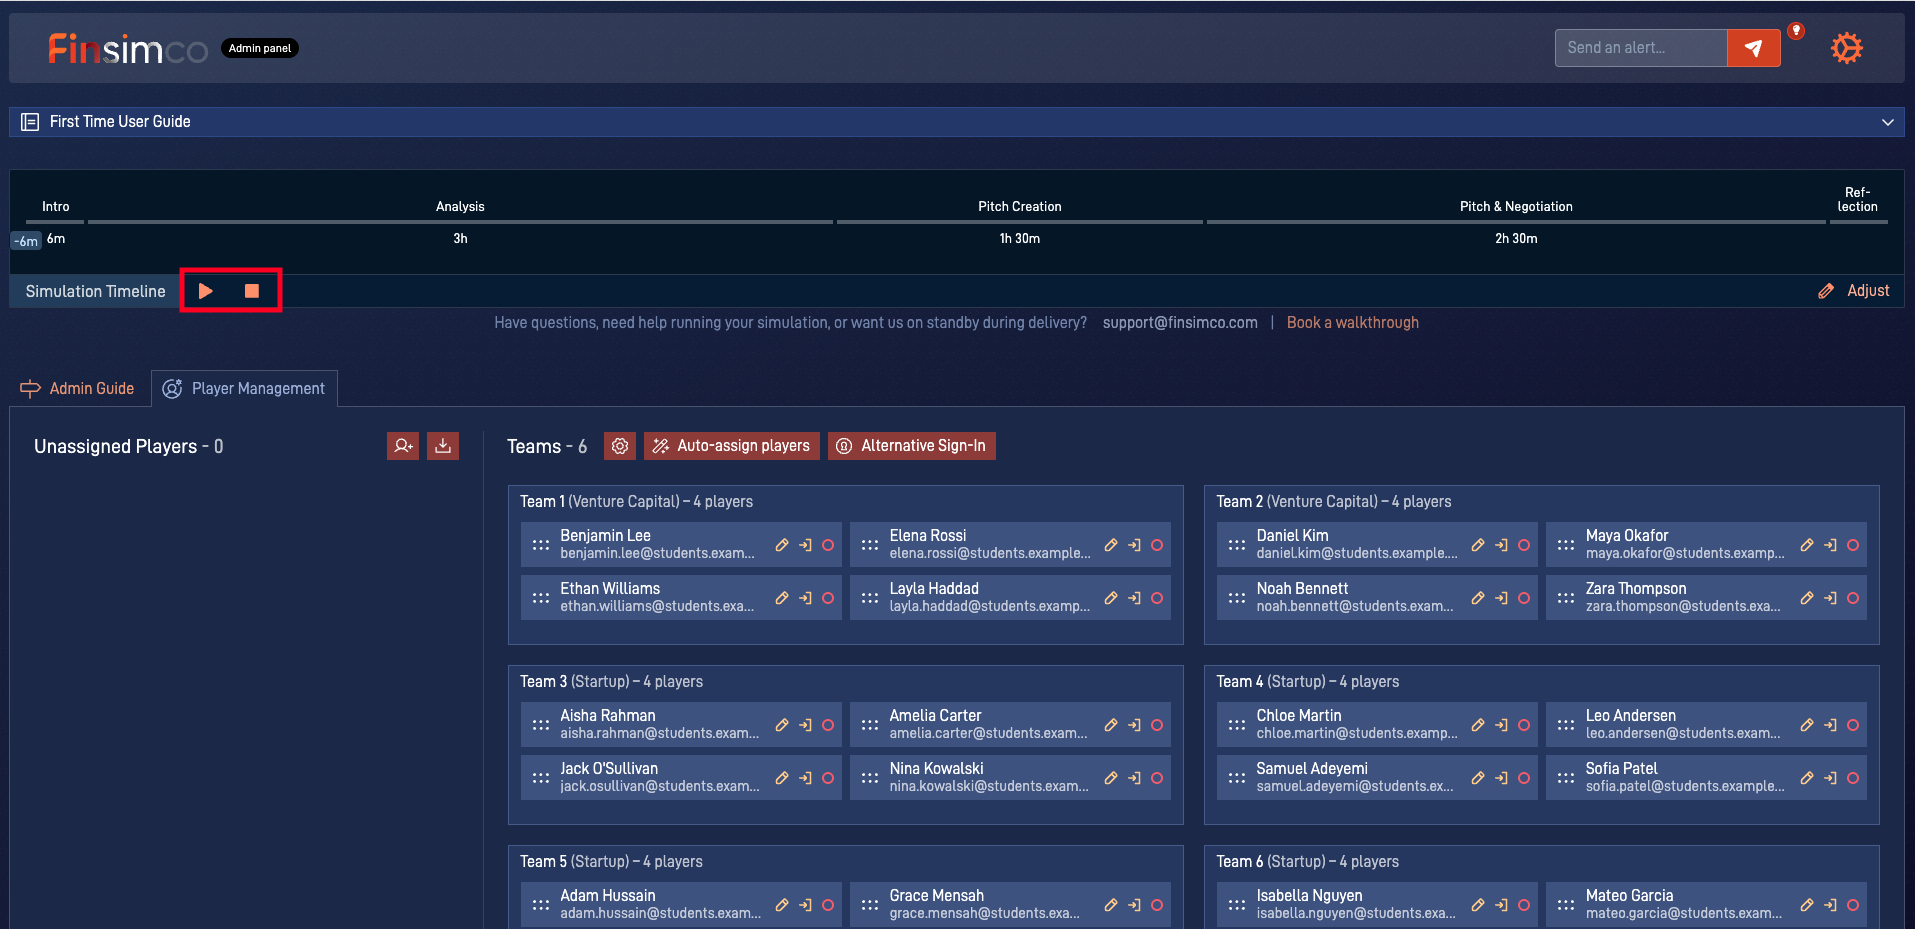
Task: Toggle the status circle for Aisha Rahman
Action: click(x=828, y=725)
